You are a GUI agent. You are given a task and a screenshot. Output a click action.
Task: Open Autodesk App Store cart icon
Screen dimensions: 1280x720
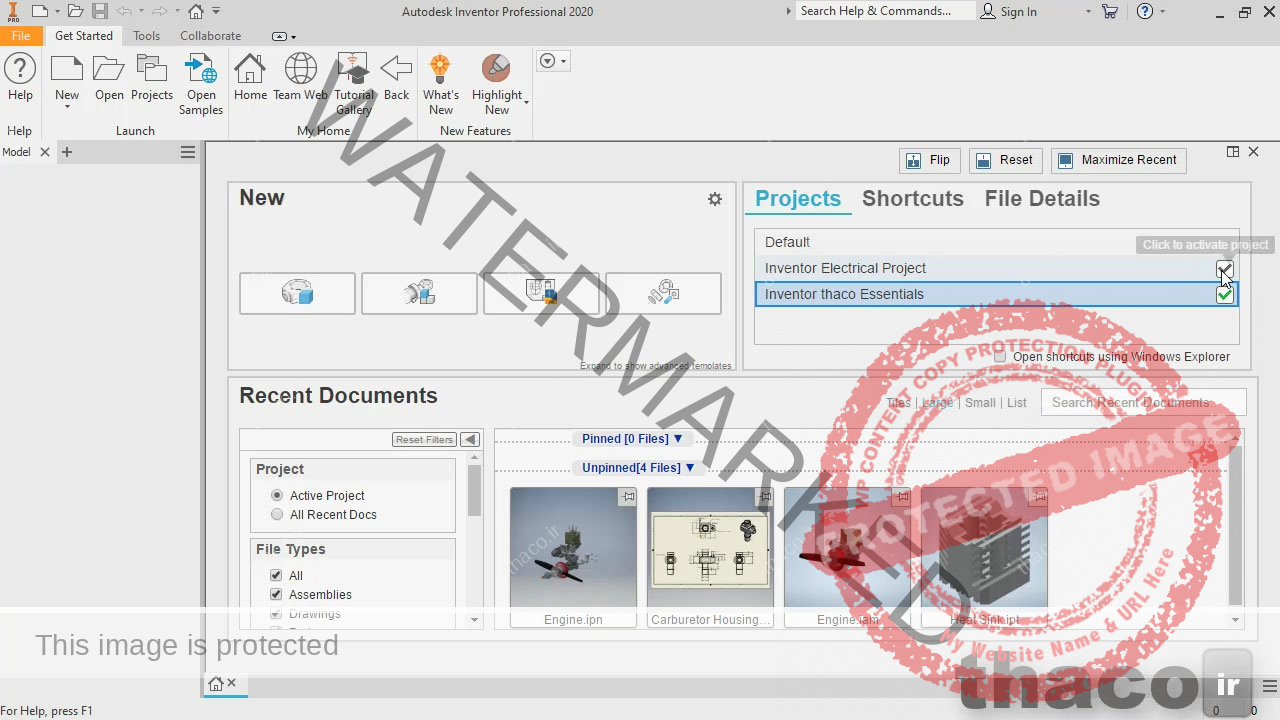tap(1110, 11)
